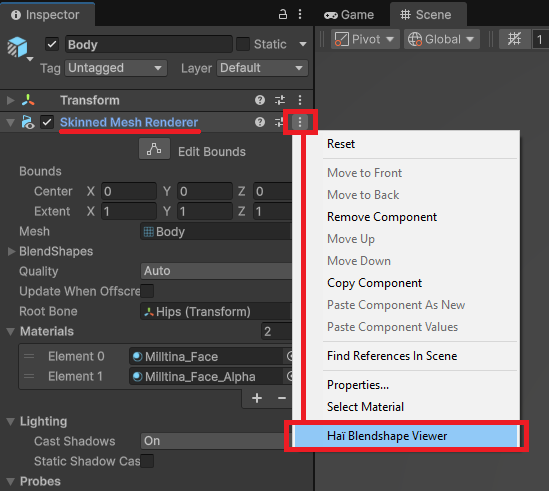
Task: Click the Edit Bounds icon button
Action: [x=154, y=149]
